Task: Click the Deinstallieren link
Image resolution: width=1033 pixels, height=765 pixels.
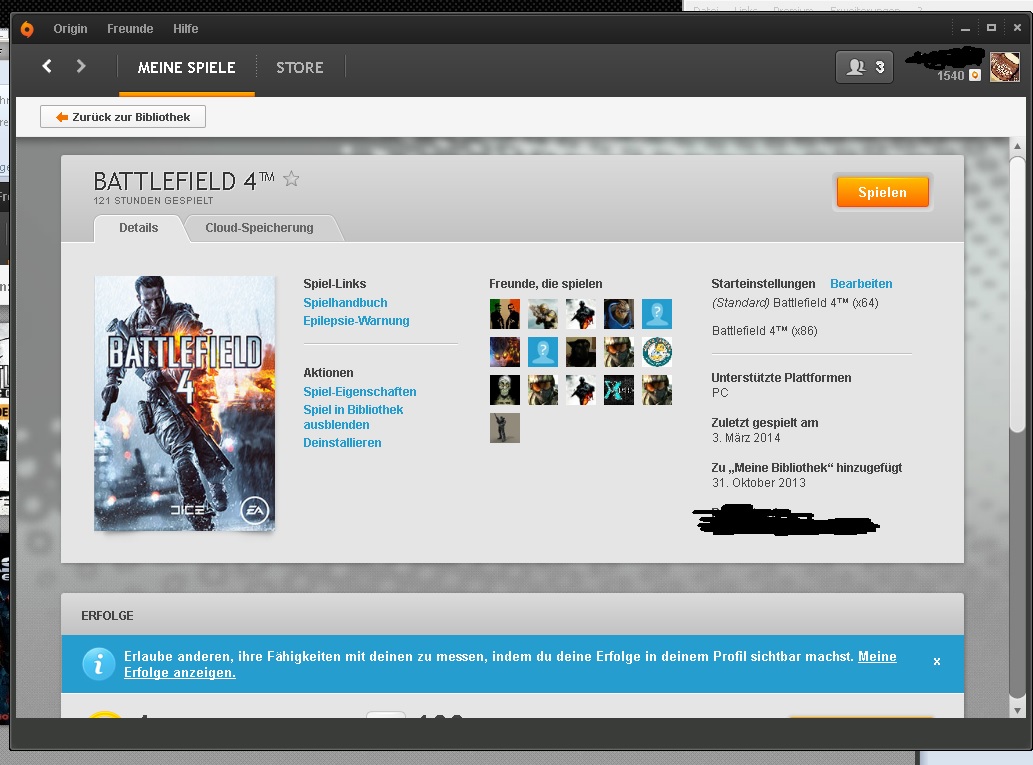Action: click(x=342, y=443)
